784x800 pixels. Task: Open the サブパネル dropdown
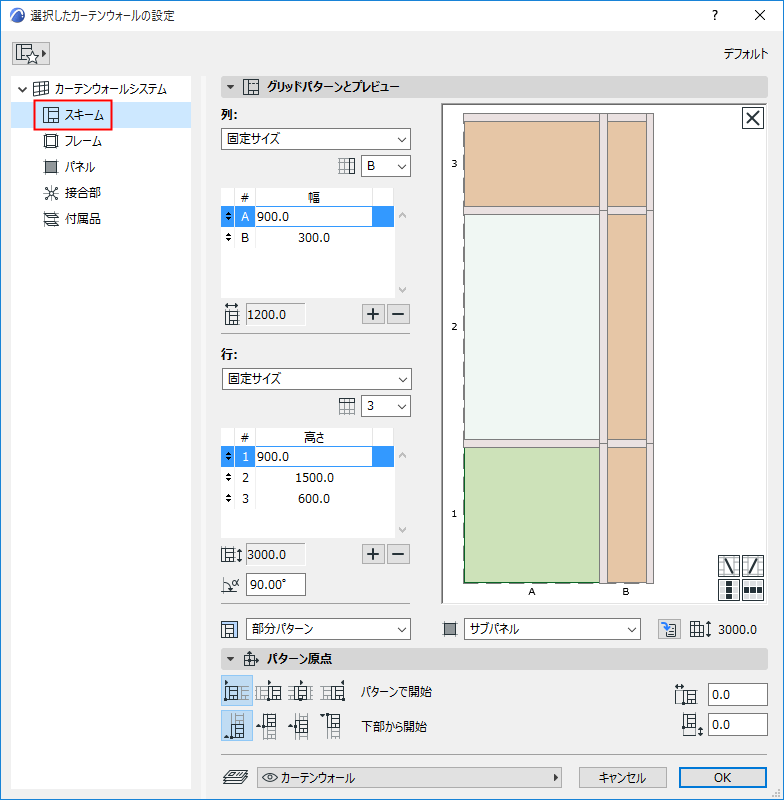pyautogui.click(x=552, y=629)
